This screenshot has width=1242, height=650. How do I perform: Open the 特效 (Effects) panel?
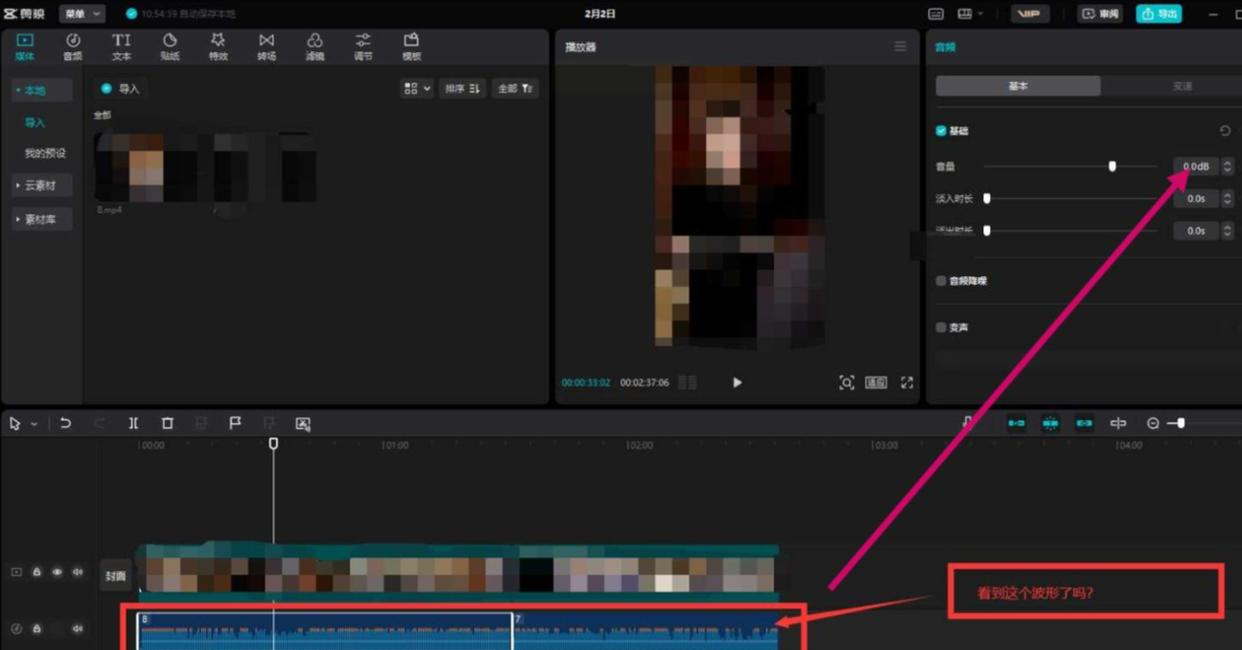(x=218, y=46)
